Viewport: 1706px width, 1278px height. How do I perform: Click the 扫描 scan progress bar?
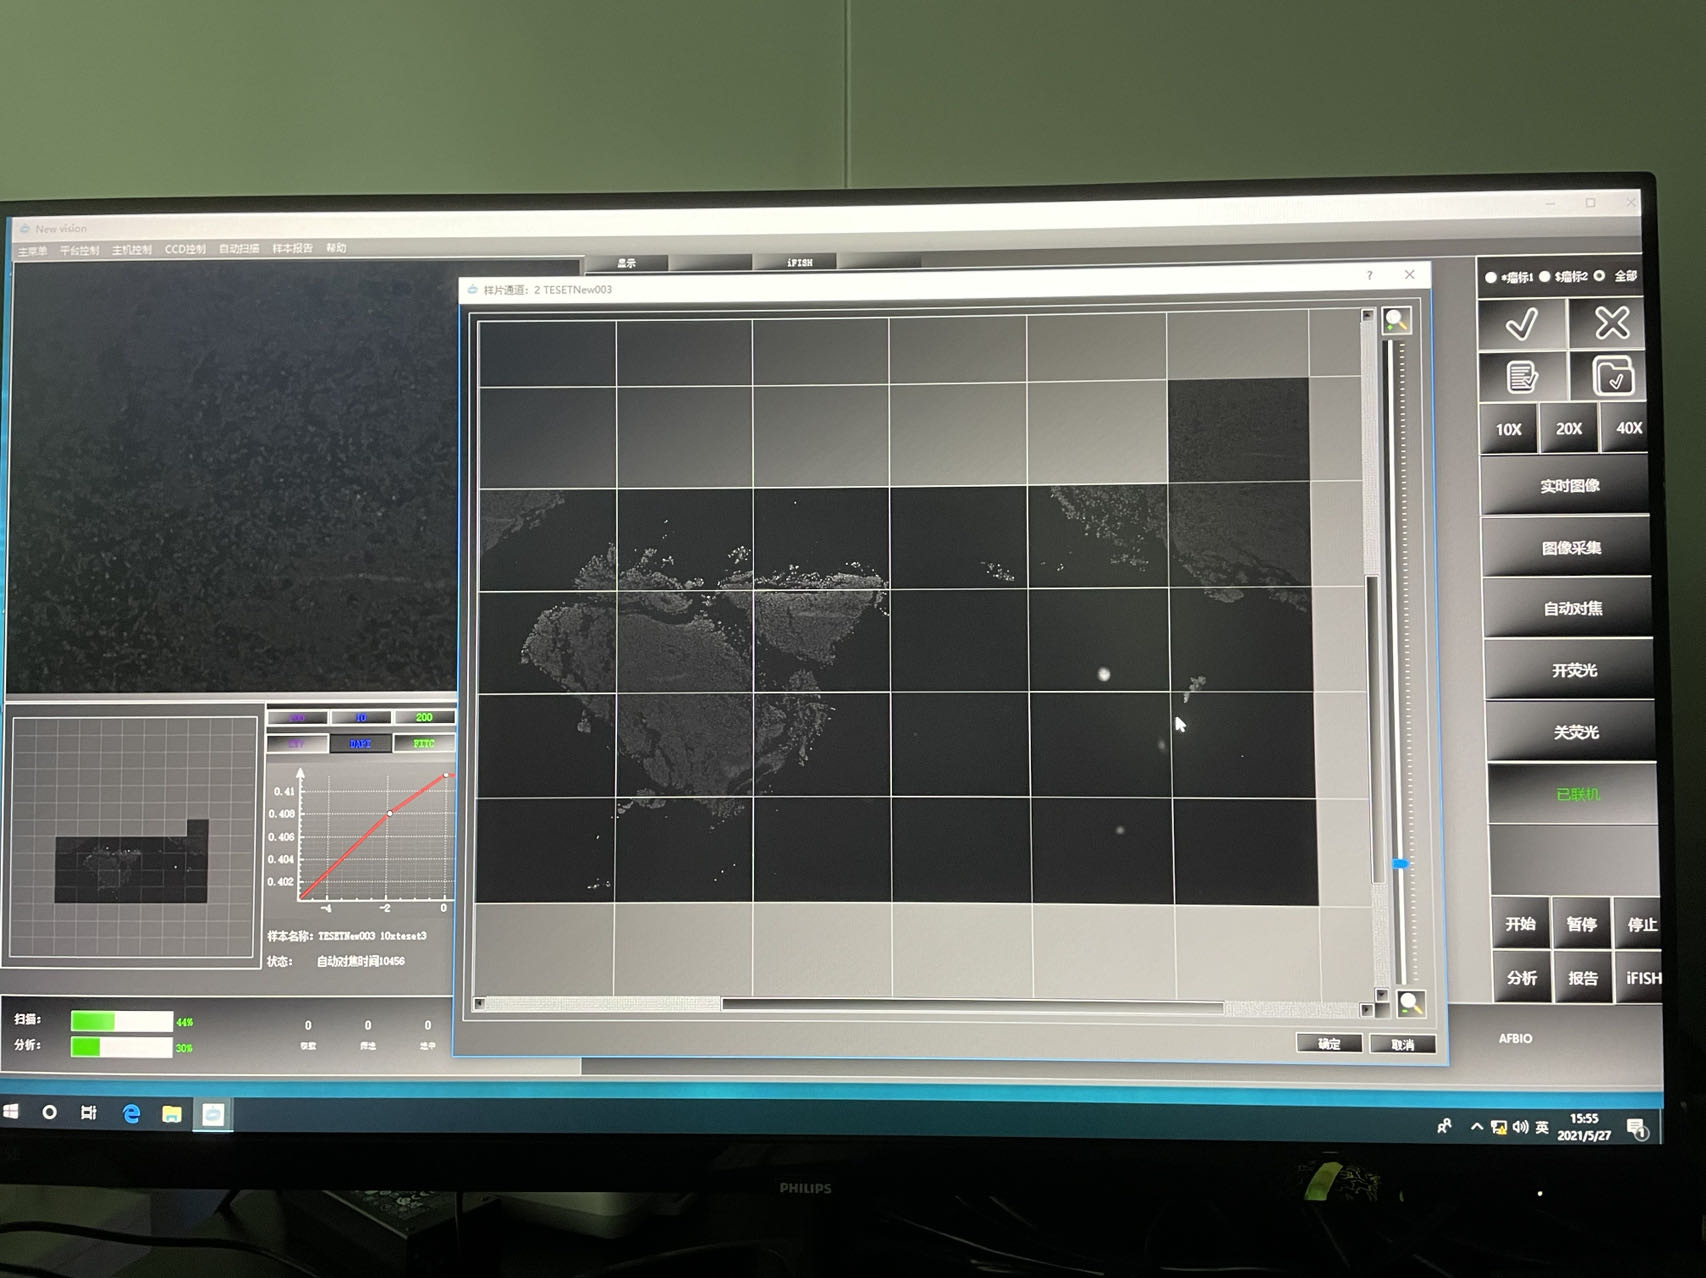click(121, 1021)
